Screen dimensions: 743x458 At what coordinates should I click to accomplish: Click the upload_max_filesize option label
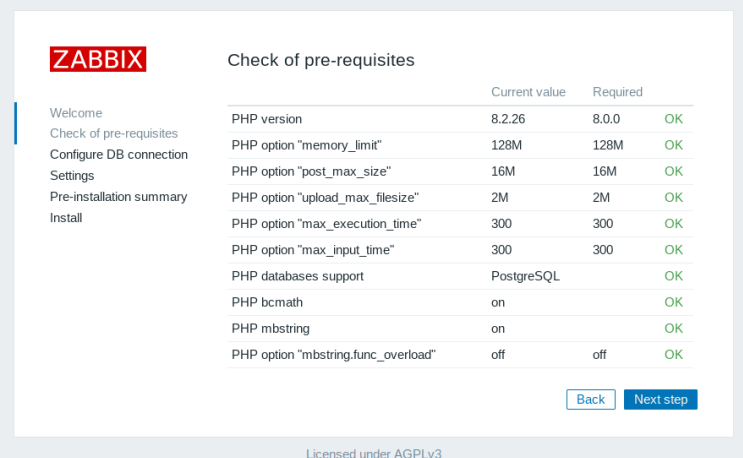tap(325, 197)
